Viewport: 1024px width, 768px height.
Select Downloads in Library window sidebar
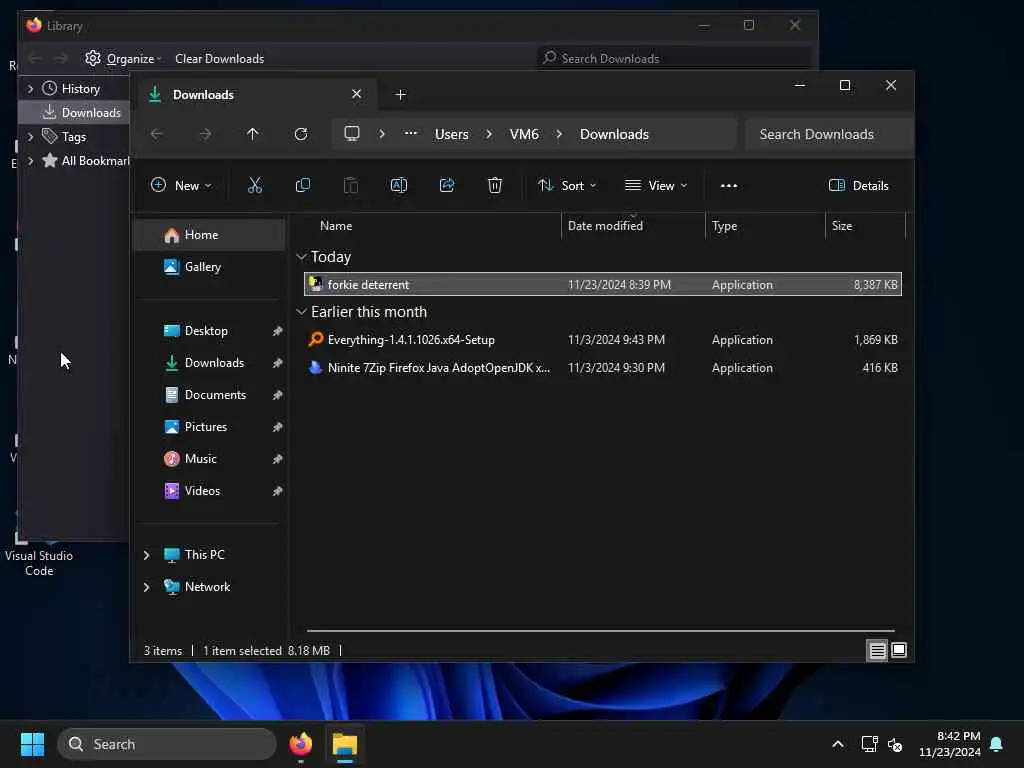coord(75,112)
